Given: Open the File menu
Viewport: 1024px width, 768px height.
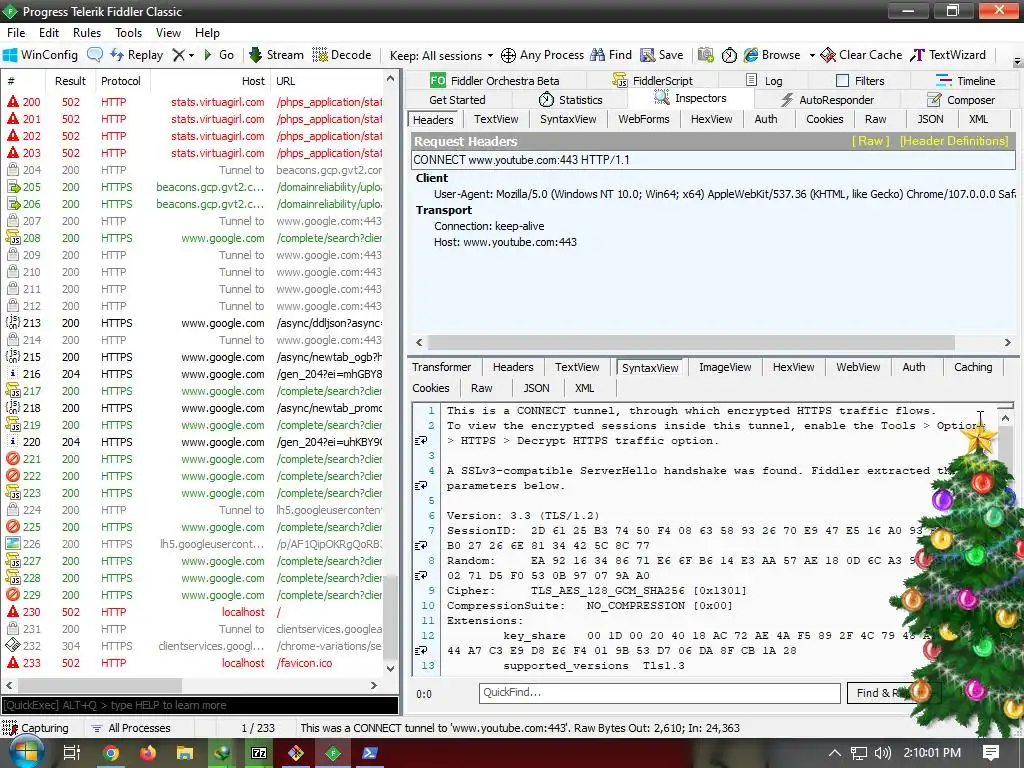Looking at the screenshot, I should 16,33.
